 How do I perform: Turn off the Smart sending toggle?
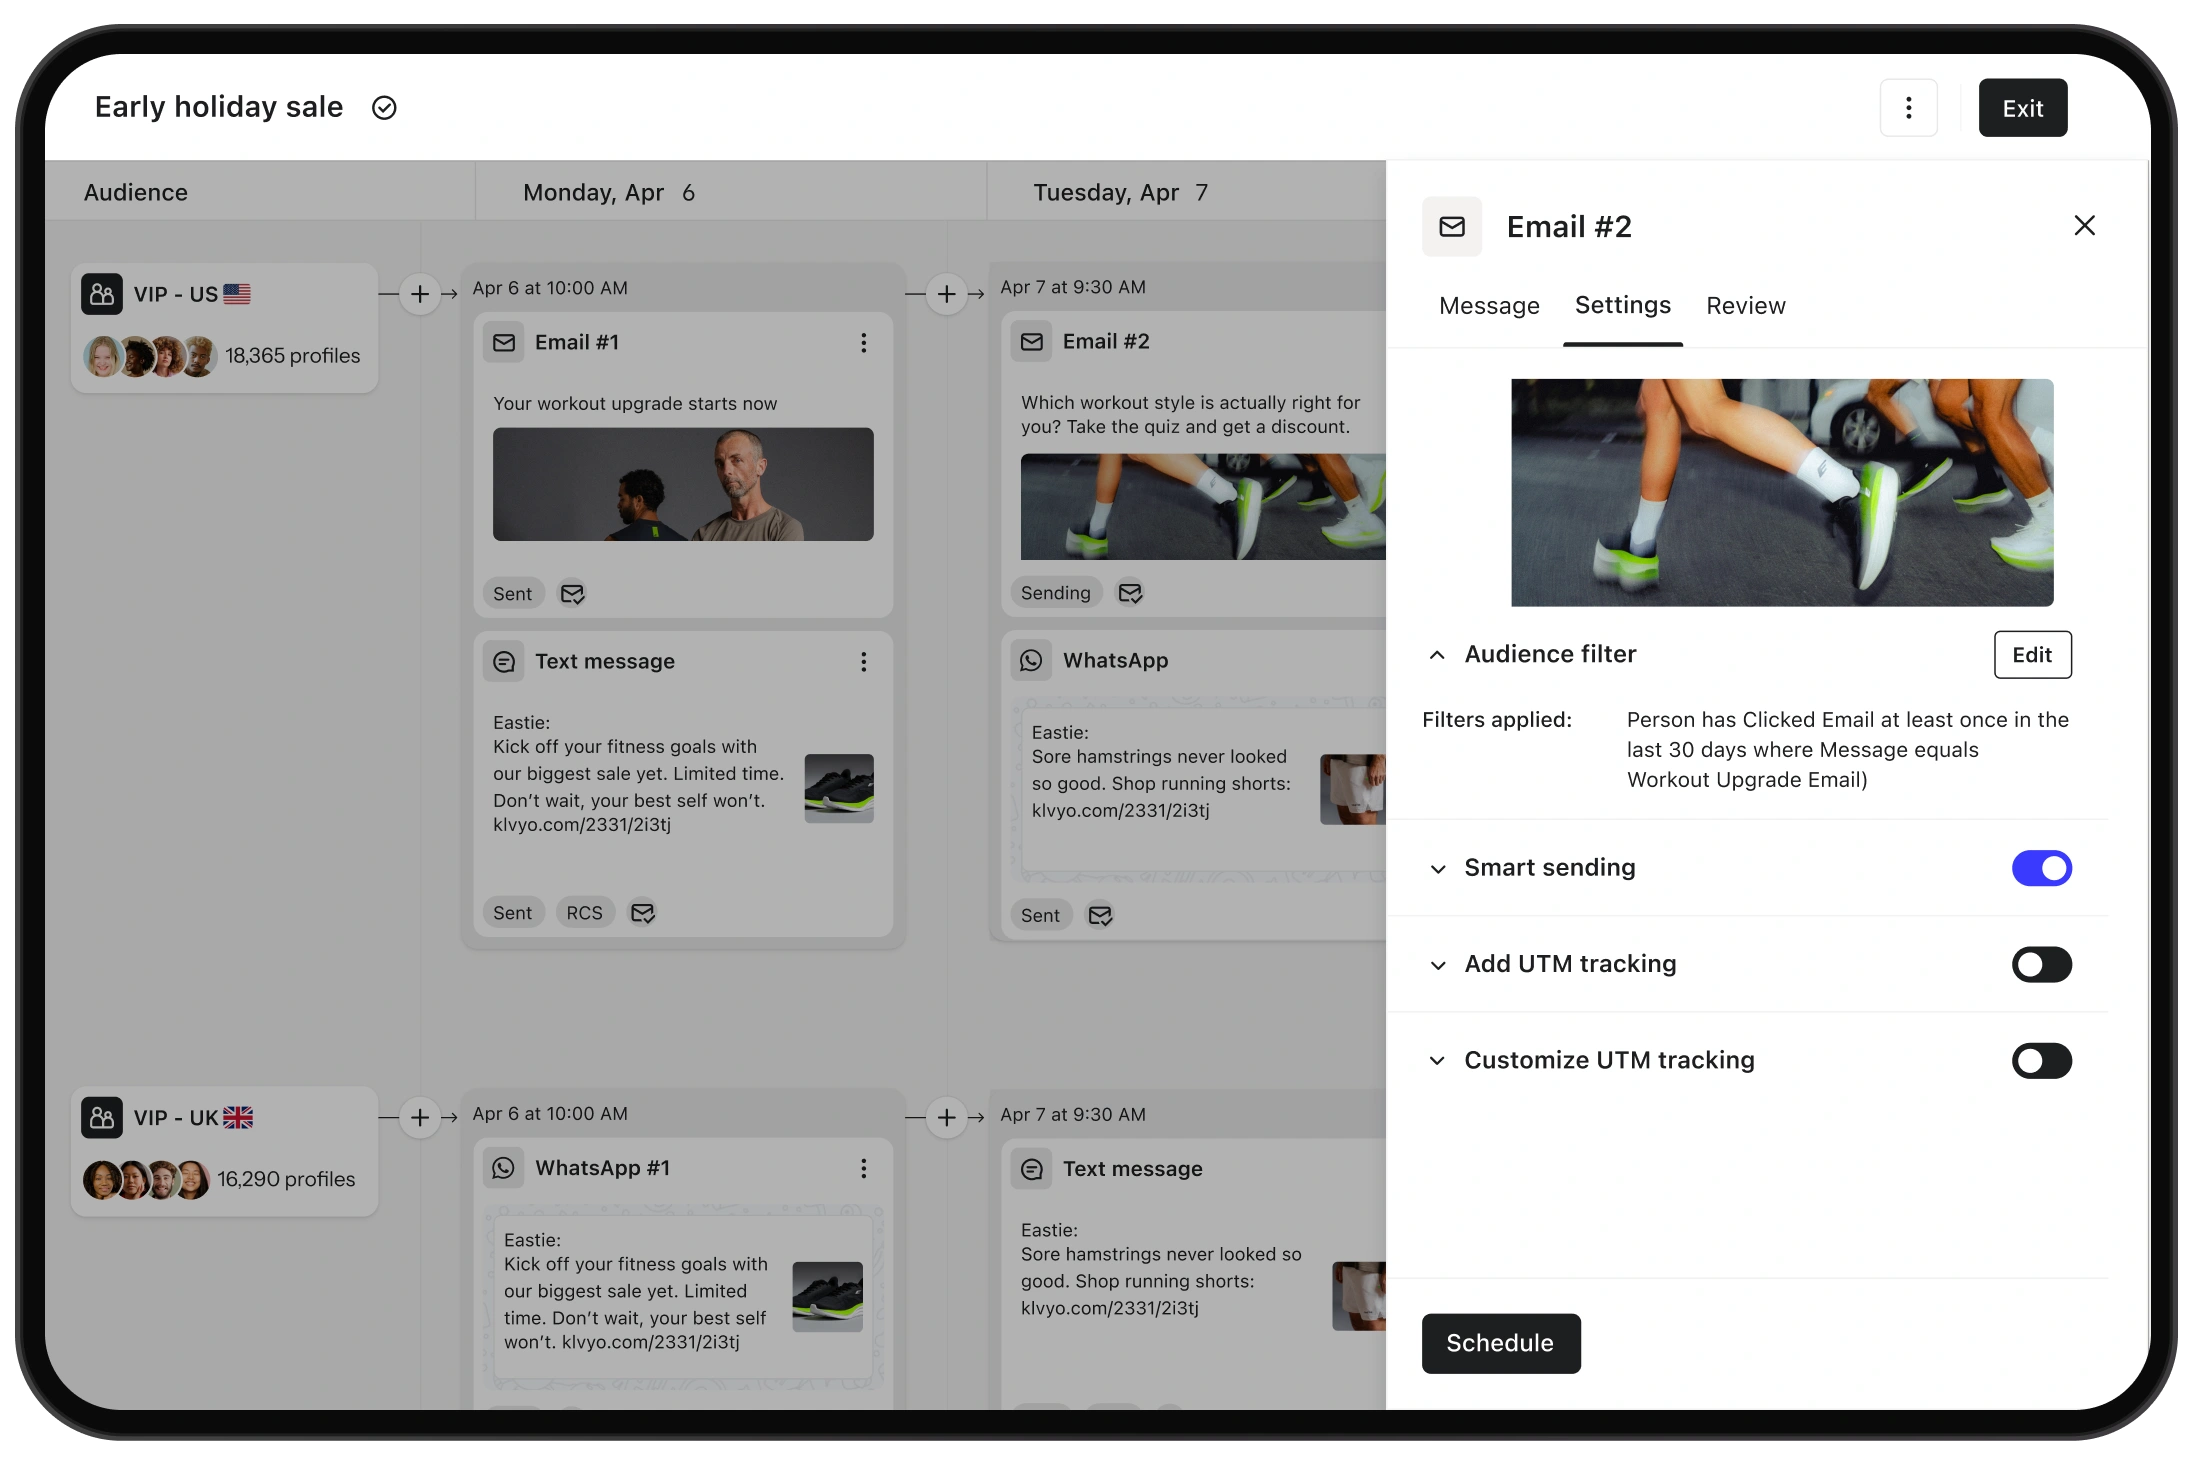point(2041,869)
